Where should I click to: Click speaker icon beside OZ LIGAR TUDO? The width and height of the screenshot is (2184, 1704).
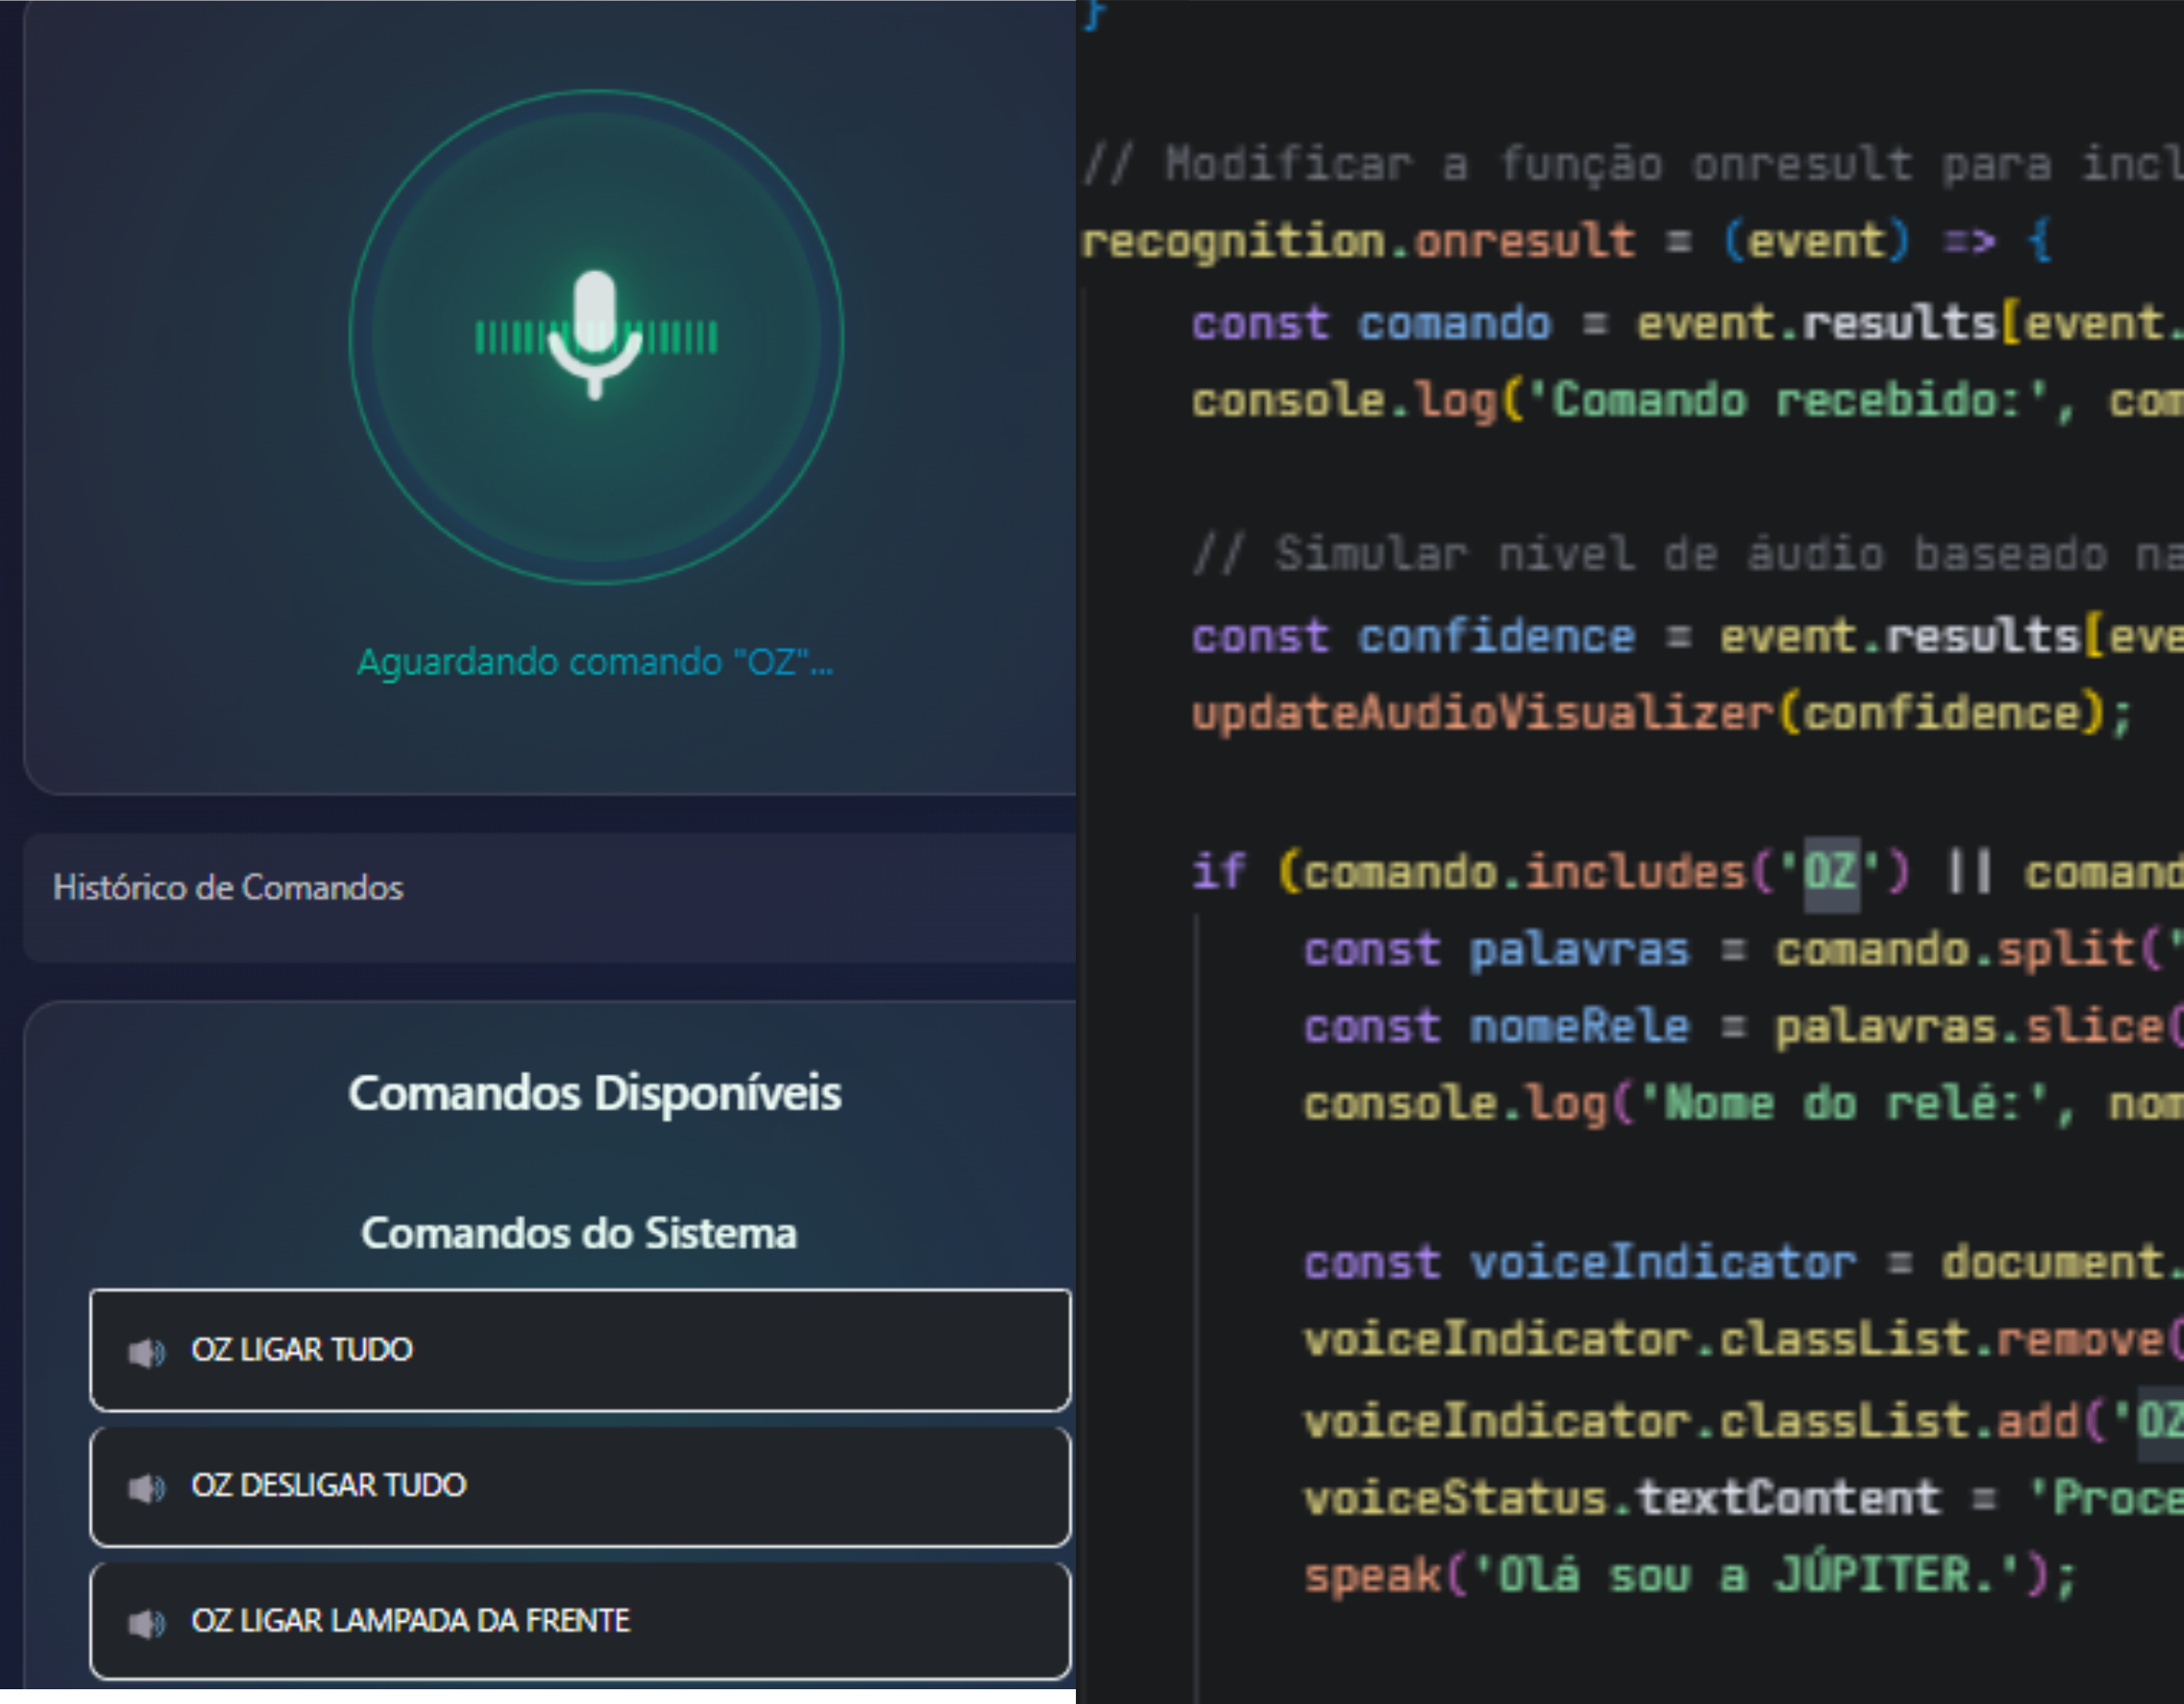(x=146, y=1352)
